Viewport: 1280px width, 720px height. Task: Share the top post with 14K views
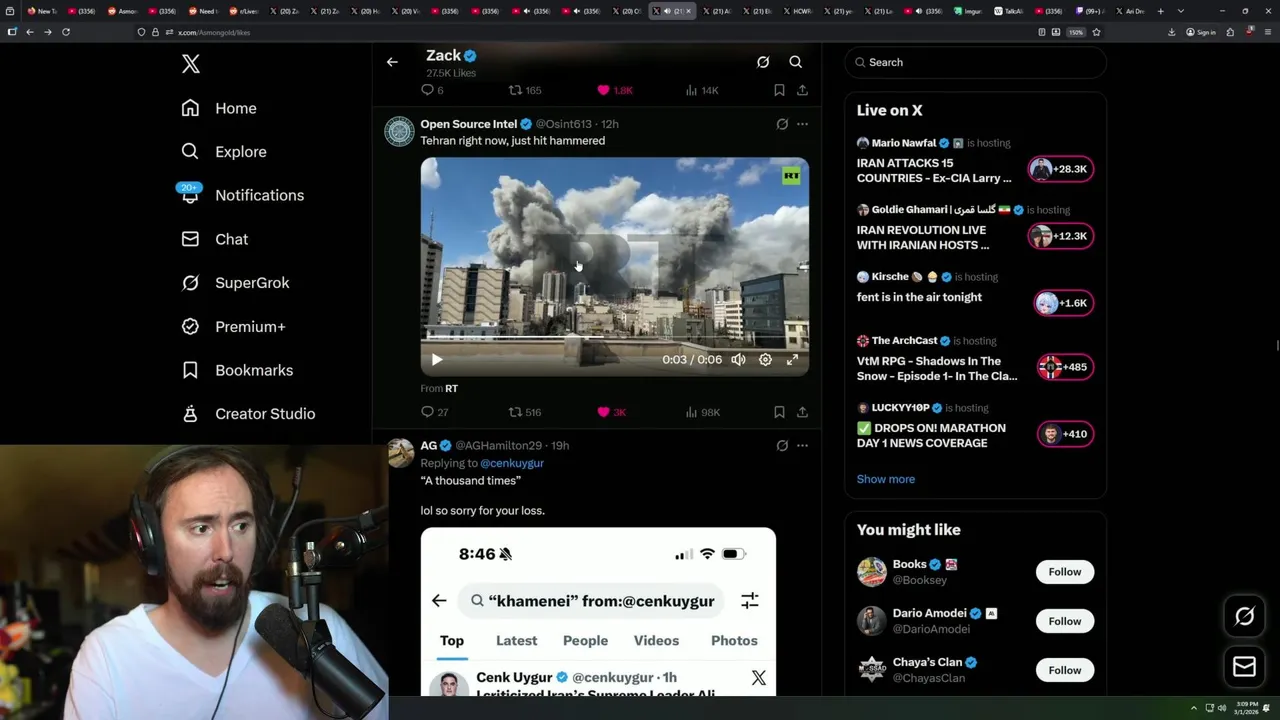coord(802,90)
